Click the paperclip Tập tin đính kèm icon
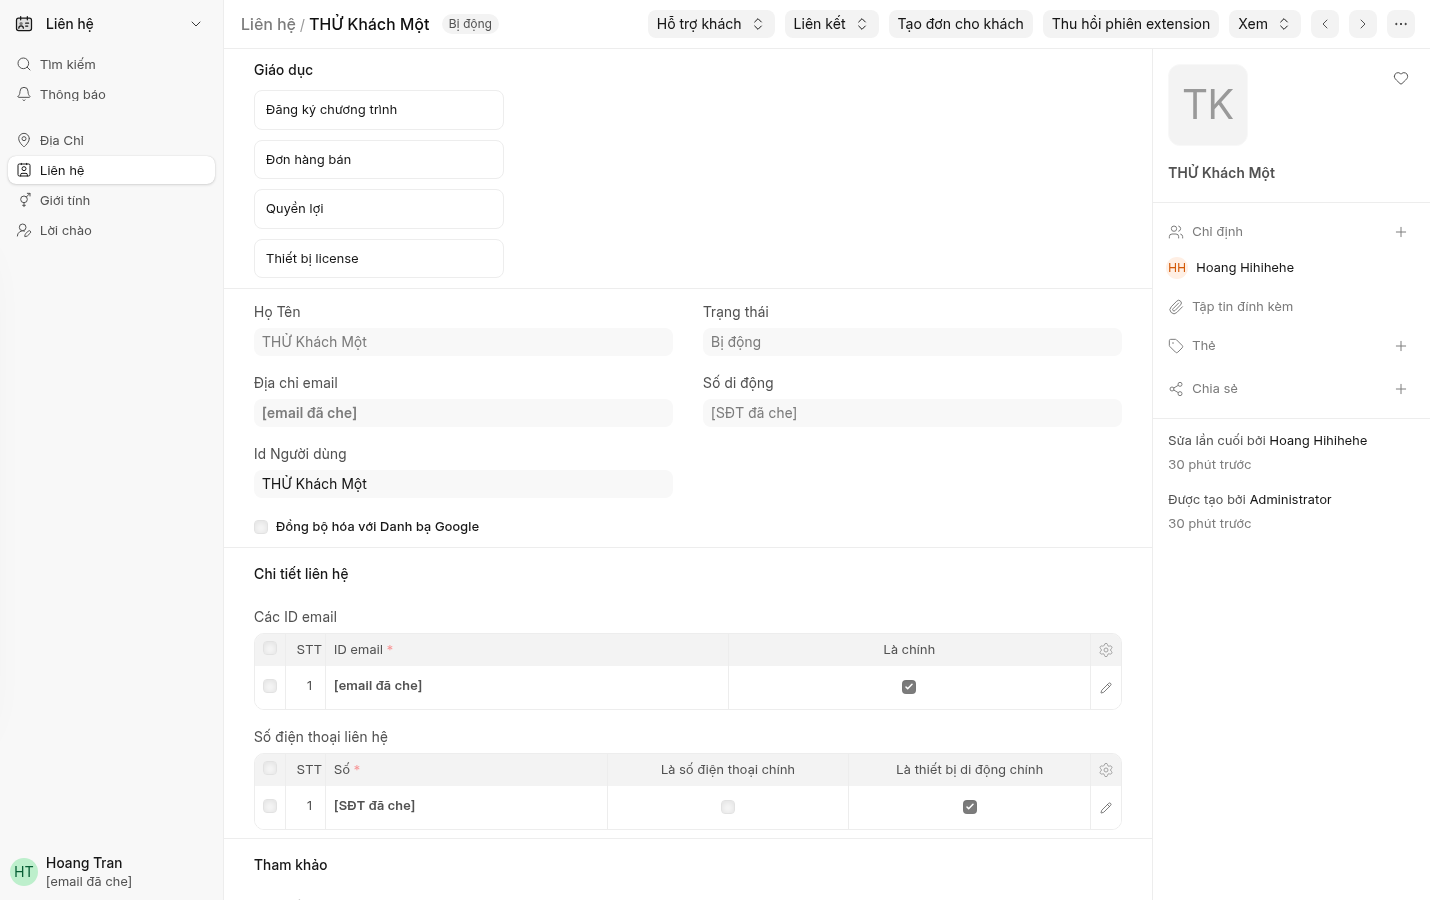1440x900 pixels. pos(1176,307)
